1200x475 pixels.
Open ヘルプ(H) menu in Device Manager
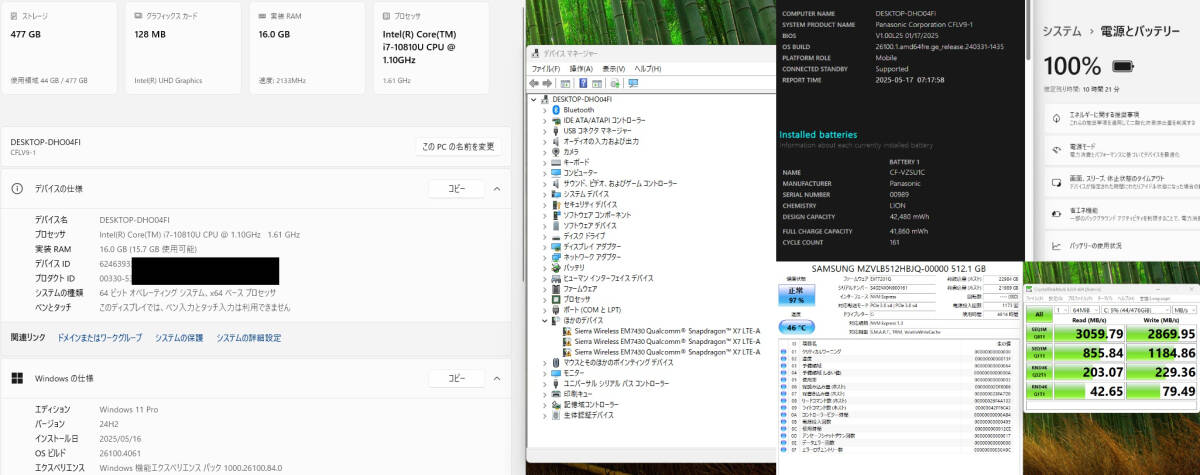[649, 68]
